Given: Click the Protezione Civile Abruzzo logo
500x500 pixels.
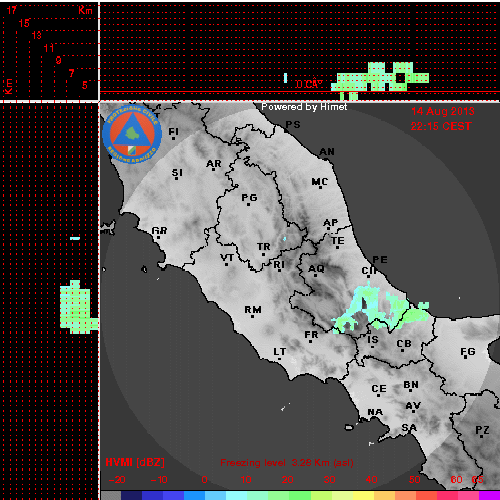Looking at the screenshot, I should 132,134.
